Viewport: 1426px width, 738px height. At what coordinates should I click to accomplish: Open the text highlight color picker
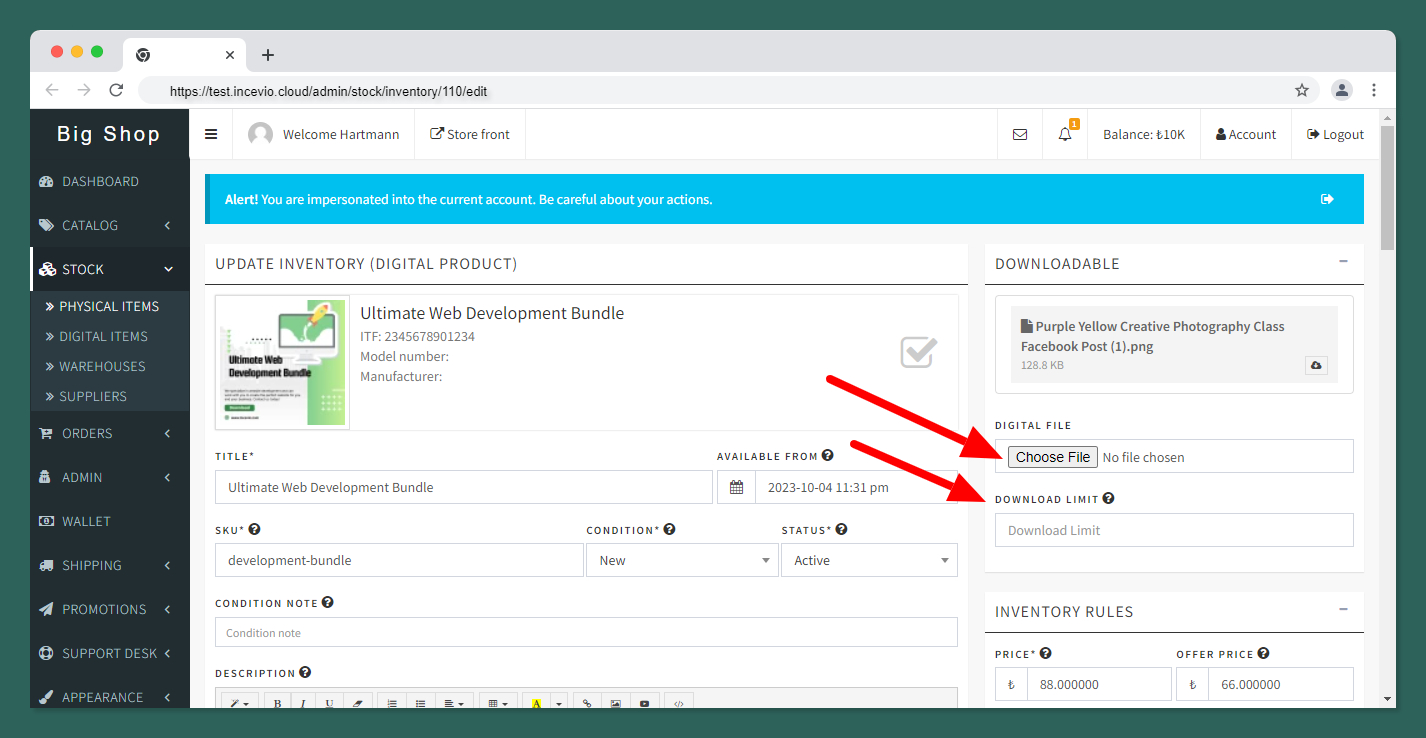536,703
